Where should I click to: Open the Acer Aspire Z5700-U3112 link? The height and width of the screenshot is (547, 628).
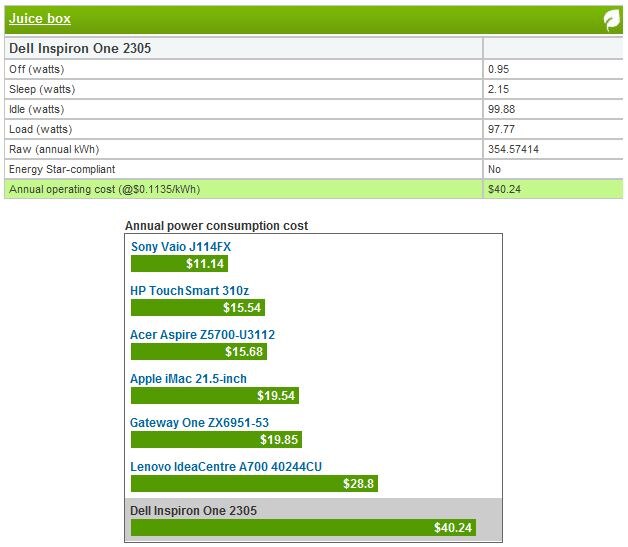203,335
